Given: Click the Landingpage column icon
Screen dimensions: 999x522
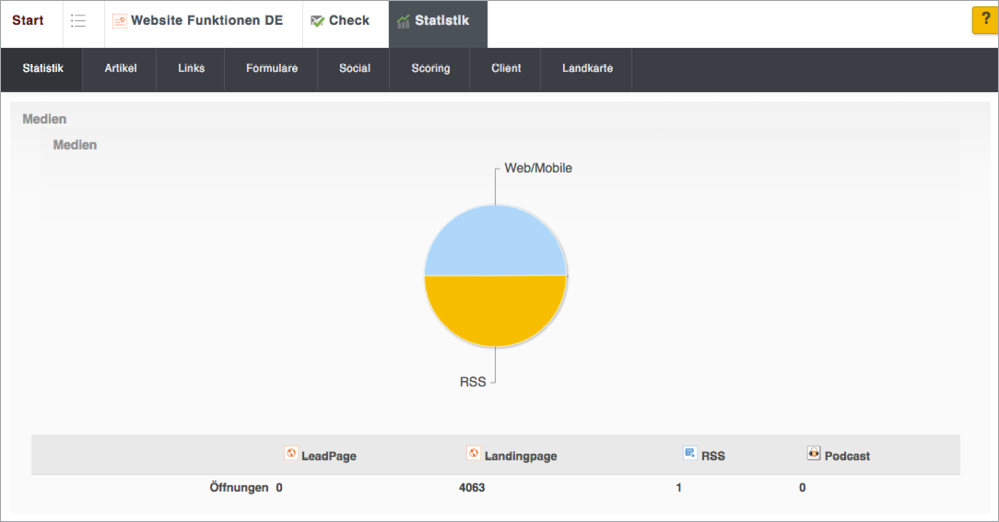Looking at the screenshot, I should (x=473, y=454).
